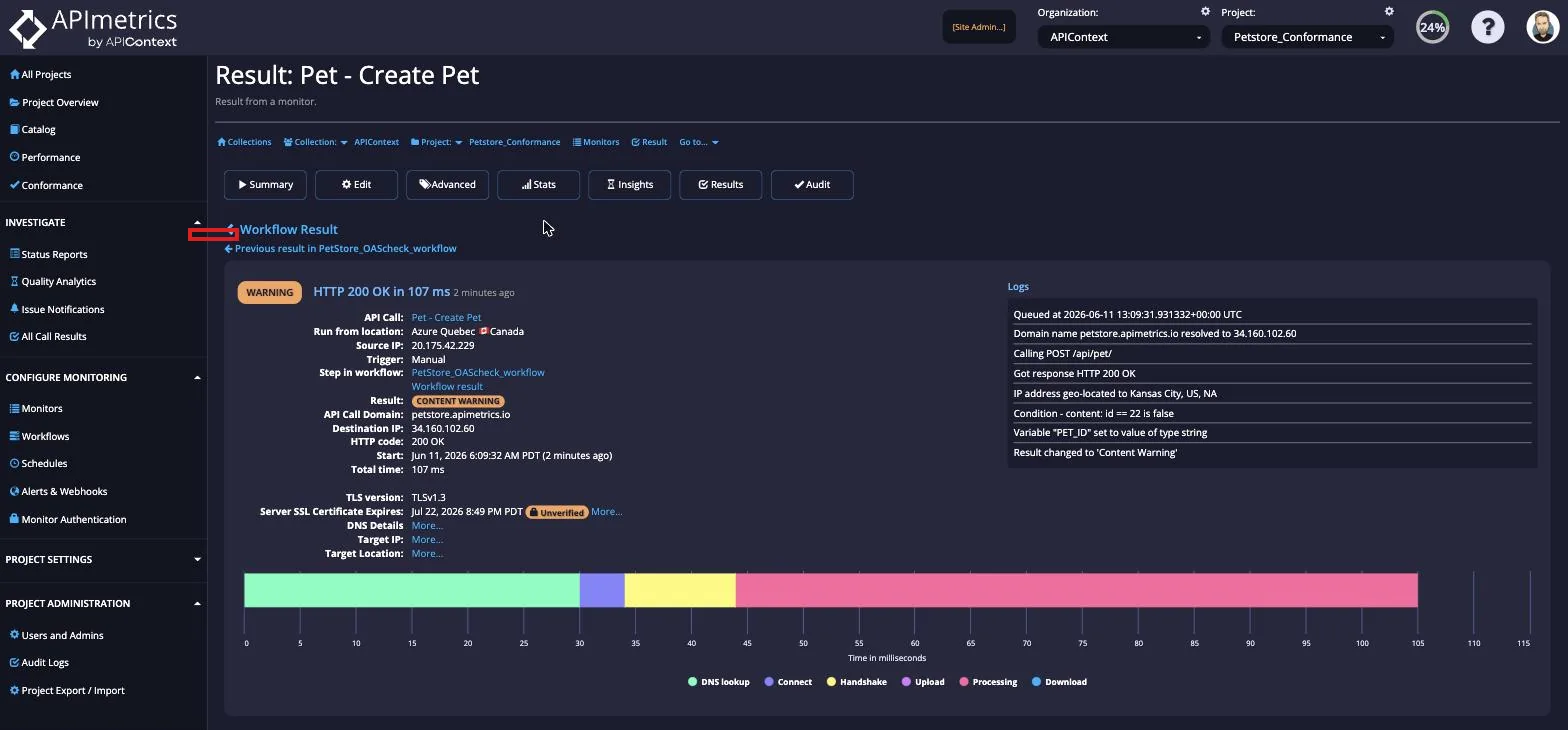The width and height of the screenshot is (1568, 730).
Task: Switch to the Edit tab
Action: pos(356,184)
